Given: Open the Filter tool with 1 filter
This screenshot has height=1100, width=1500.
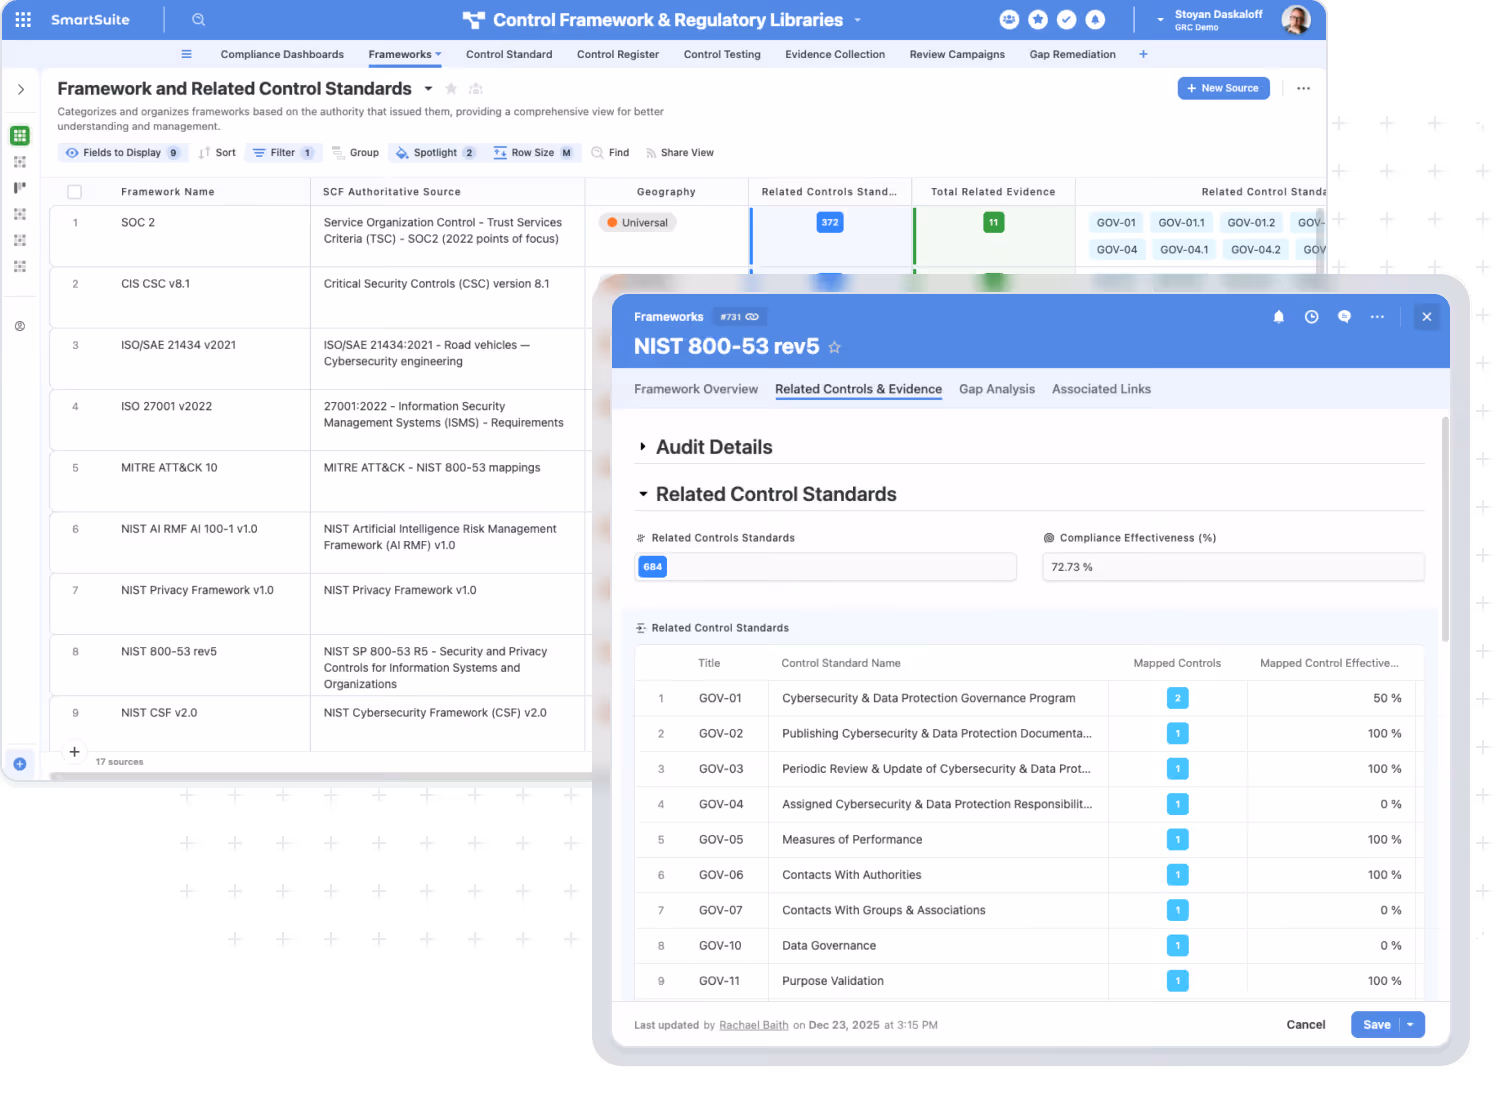Looking at the screenshot, I should (283, 153).
